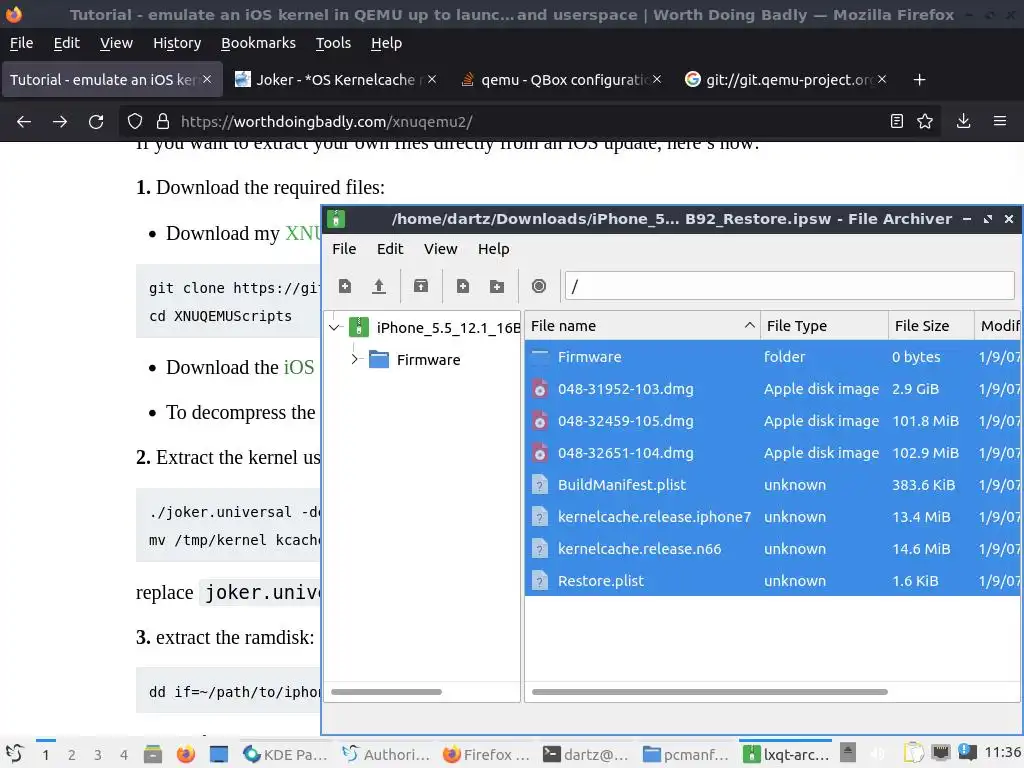Click the tracking protection shield icon
Viewport: 1024px width, 768px height.
point(135,121)
